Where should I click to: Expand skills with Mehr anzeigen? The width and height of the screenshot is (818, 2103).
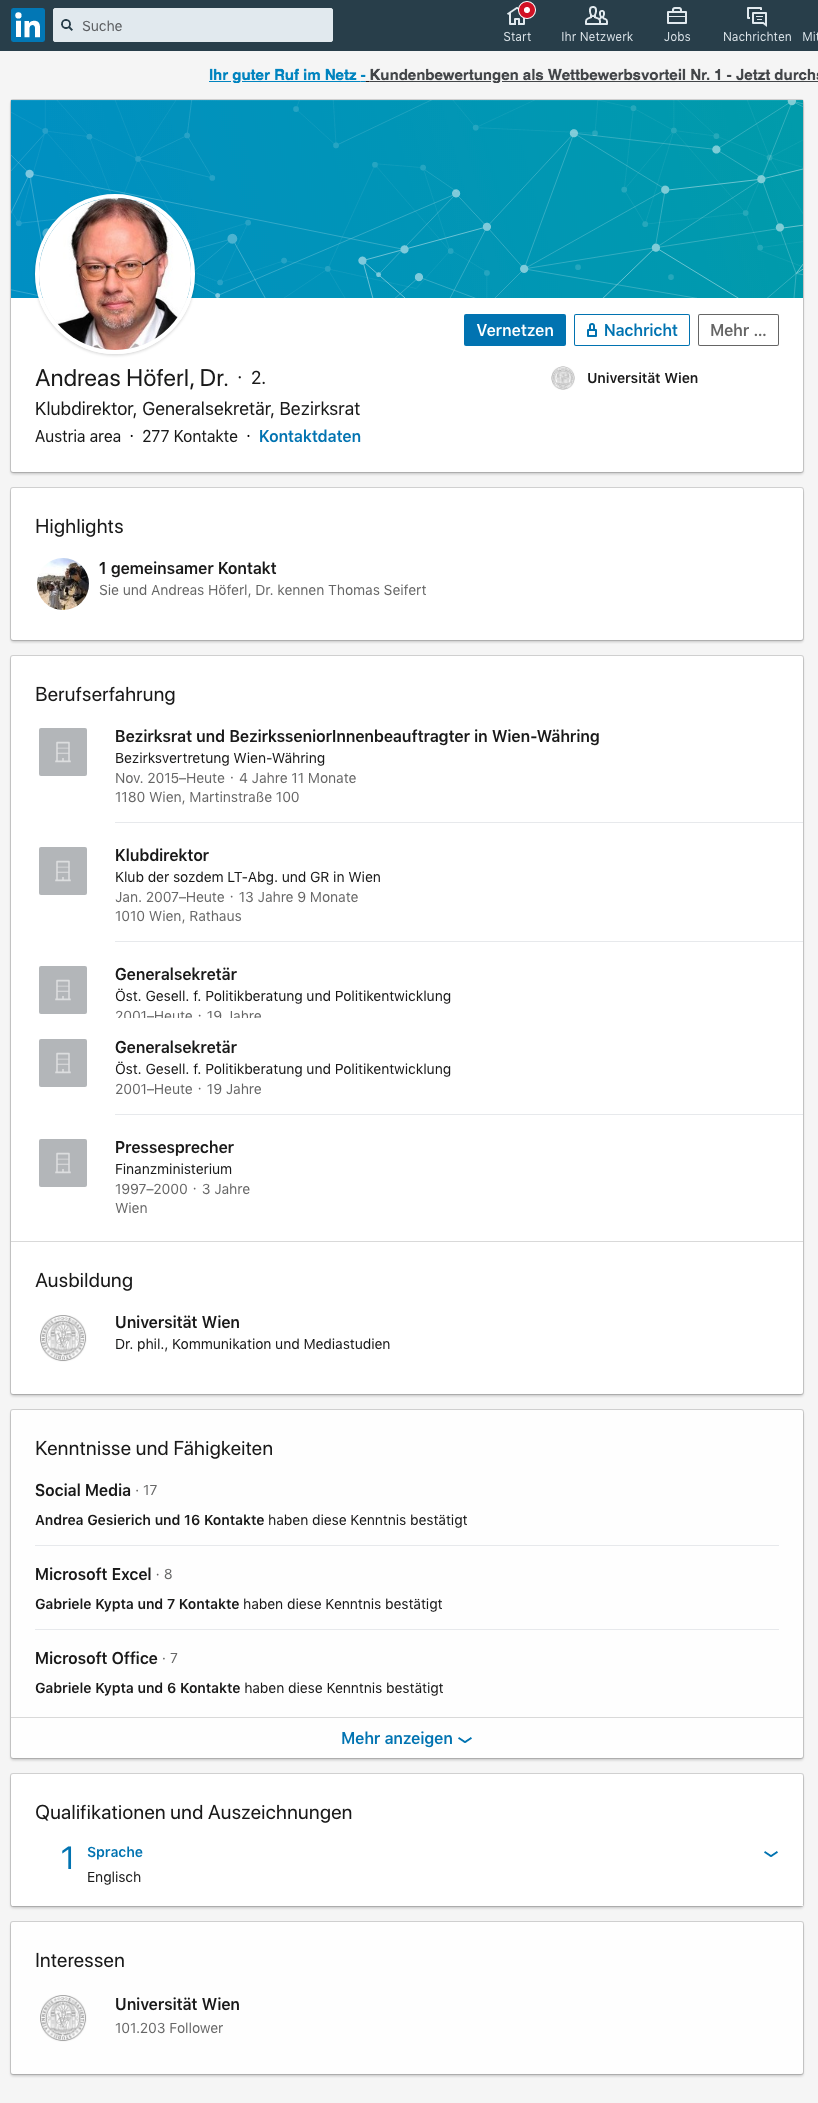tap(407, 1738)
